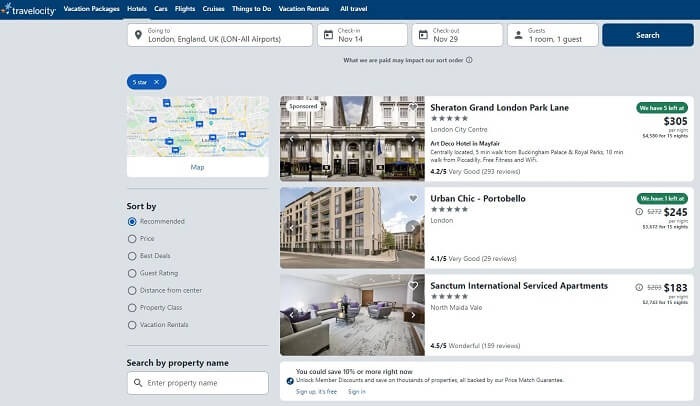
Task: Open the Guests room selector
Action: (x=553, y=35)
